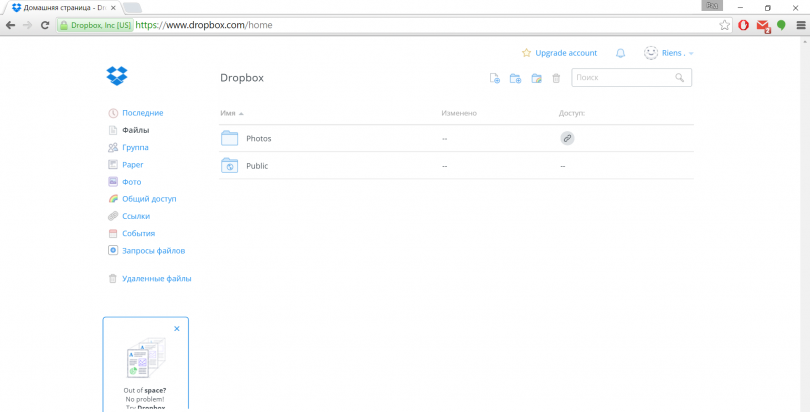Viewport: 810px width, 412px height.
Task: Click the new shared folder icon
Action: tap(536, 78)
